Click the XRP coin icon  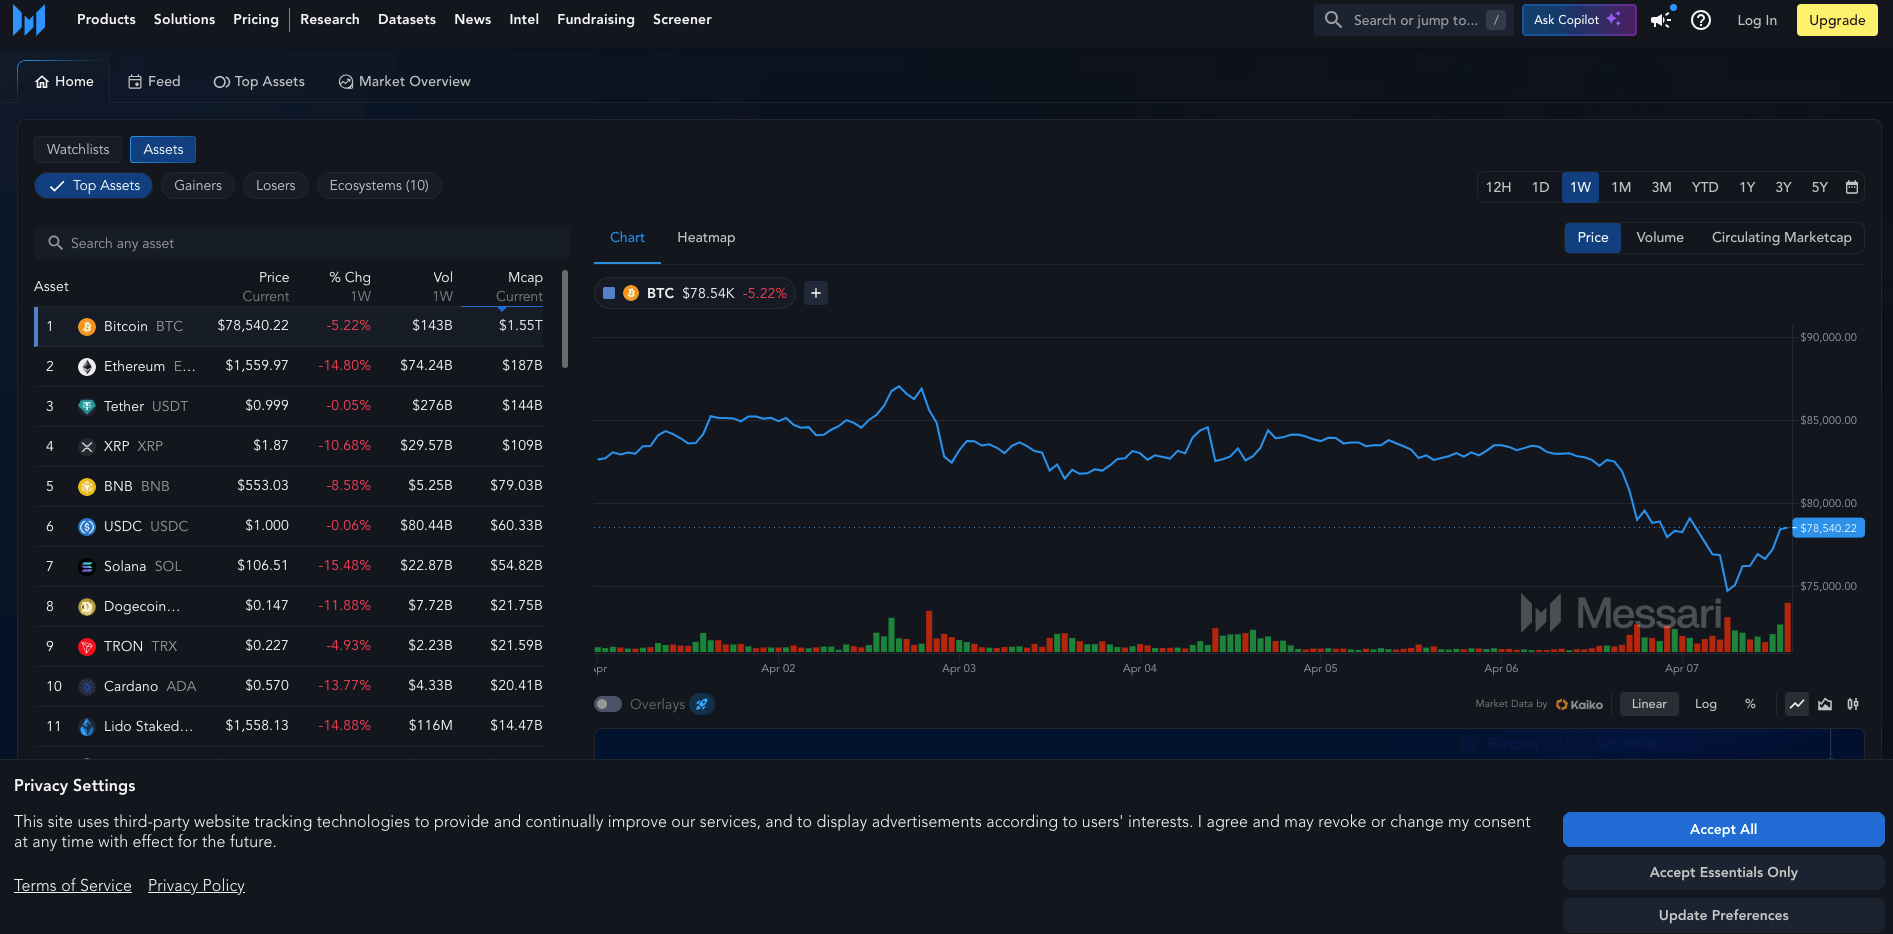pyautogui.click(x=87, y=446)
